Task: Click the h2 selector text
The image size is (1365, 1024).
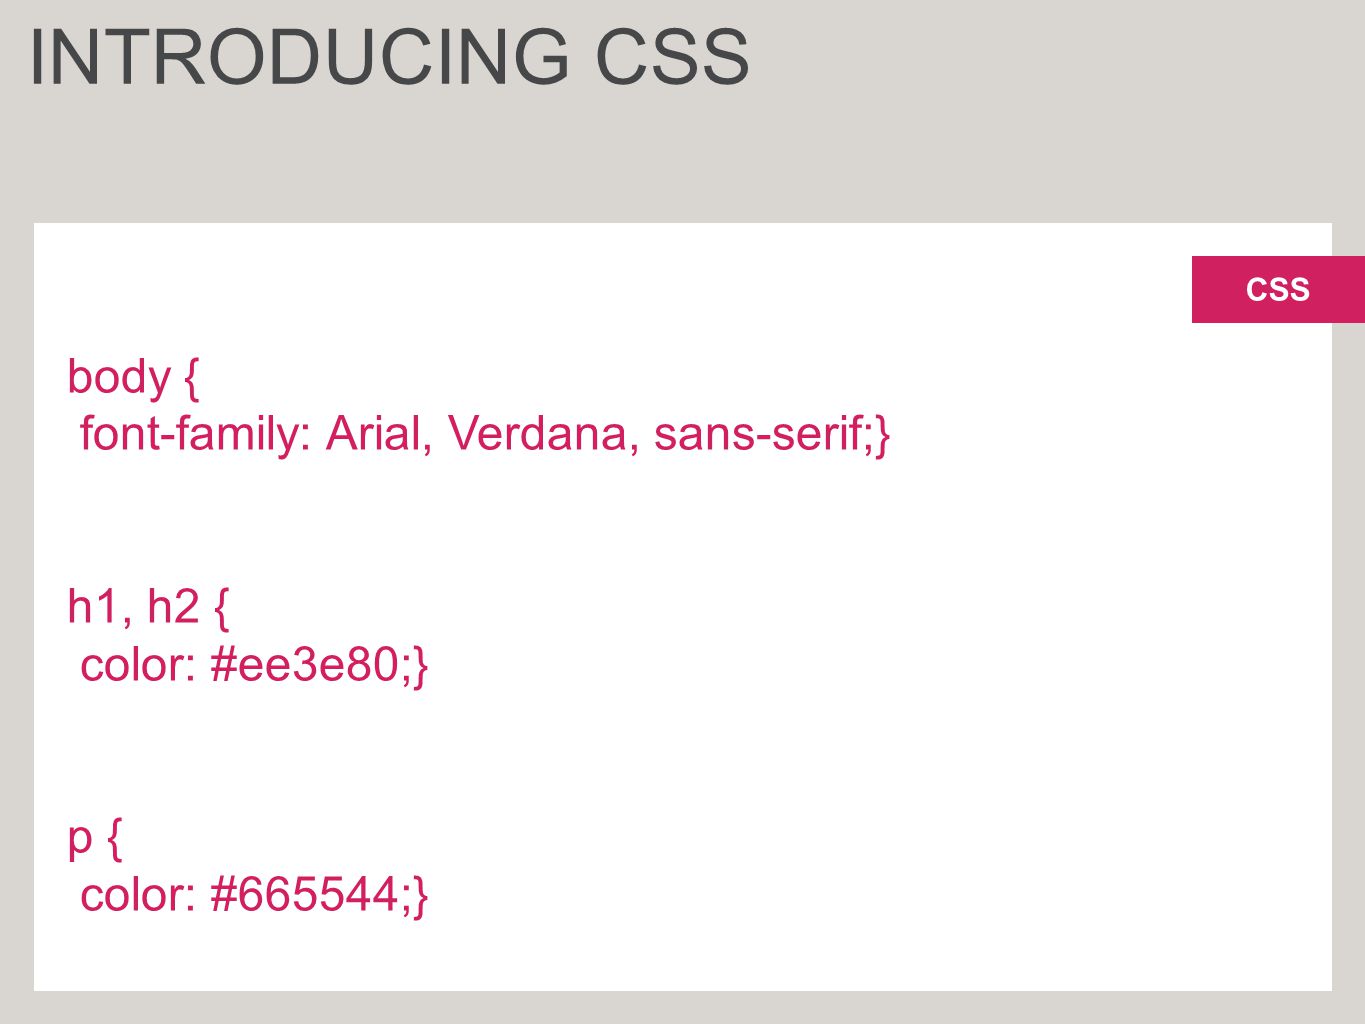Action: [x=173, y=607]
